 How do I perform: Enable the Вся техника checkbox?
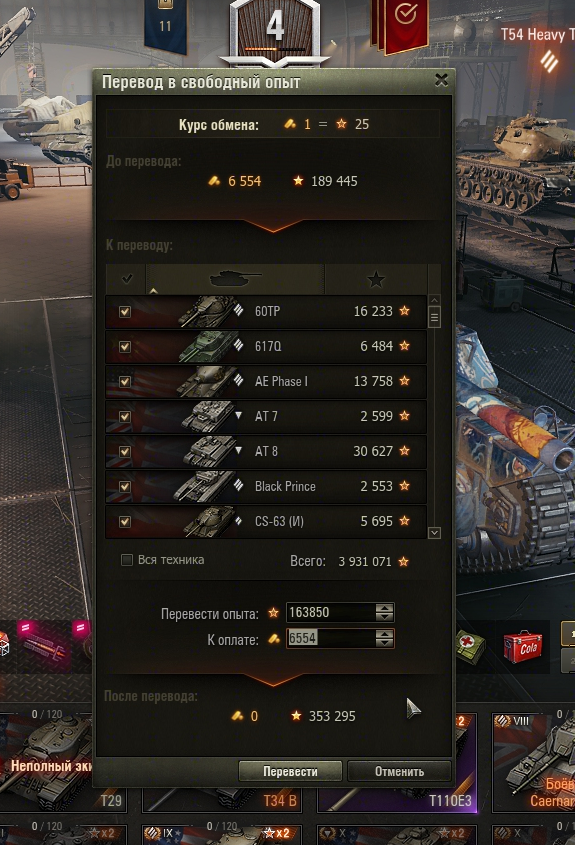pos(127,560)
